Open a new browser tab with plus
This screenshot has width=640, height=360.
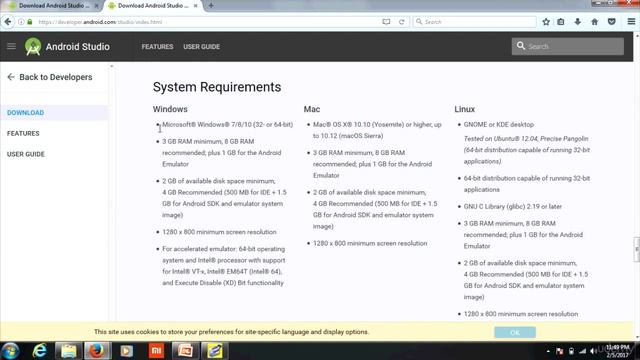(x=211, y=6)
